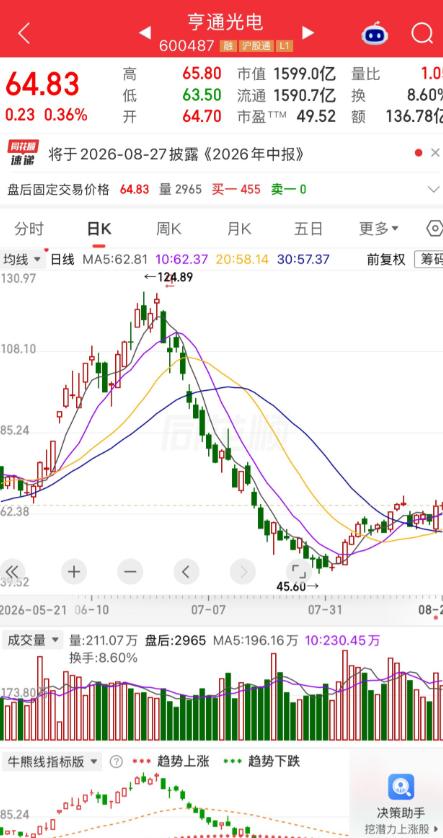Viewport: 443px width, 838px height.
Task: Click the current price 64.83
Action: pos(43,84)
